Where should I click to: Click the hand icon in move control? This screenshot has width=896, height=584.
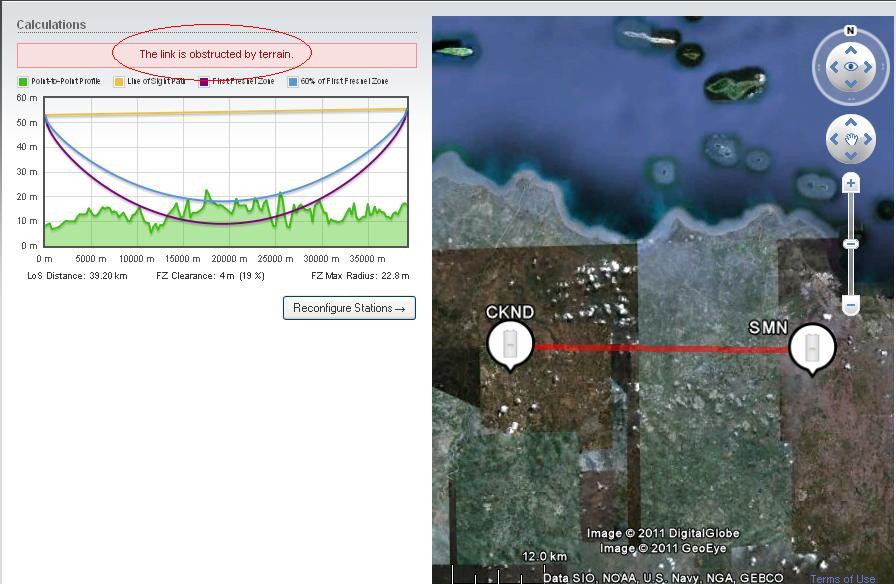(851, 139)
